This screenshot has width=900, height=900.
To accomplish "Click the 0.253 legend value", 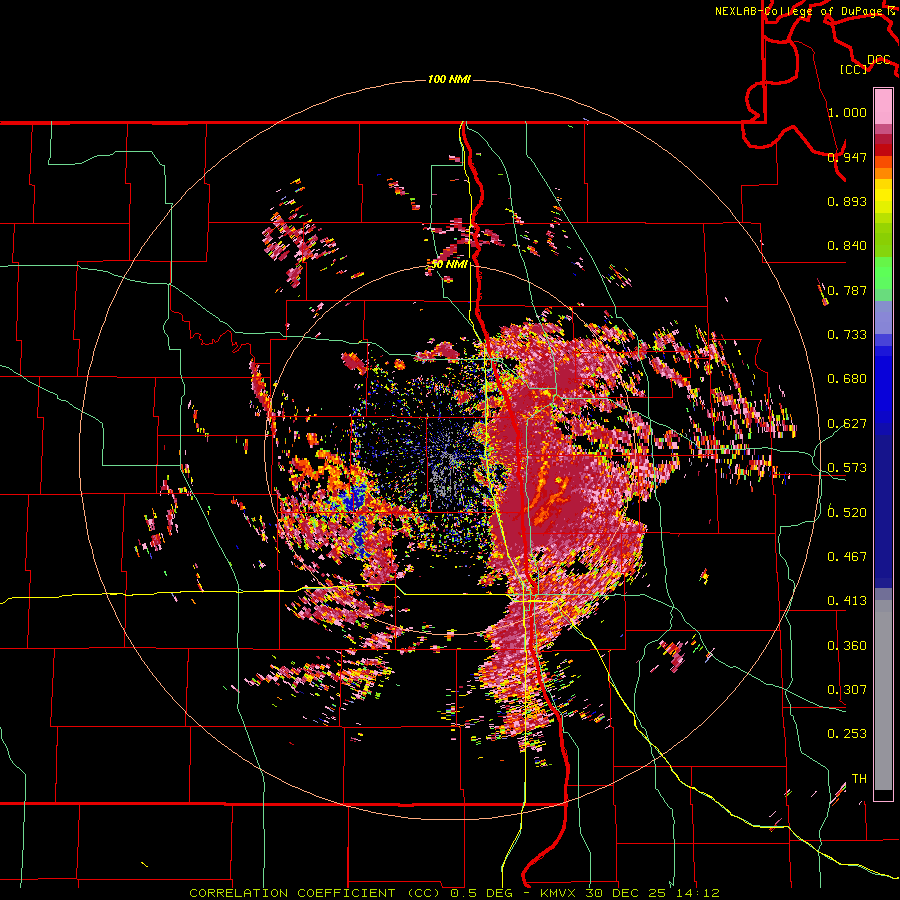I will [847, 734].
